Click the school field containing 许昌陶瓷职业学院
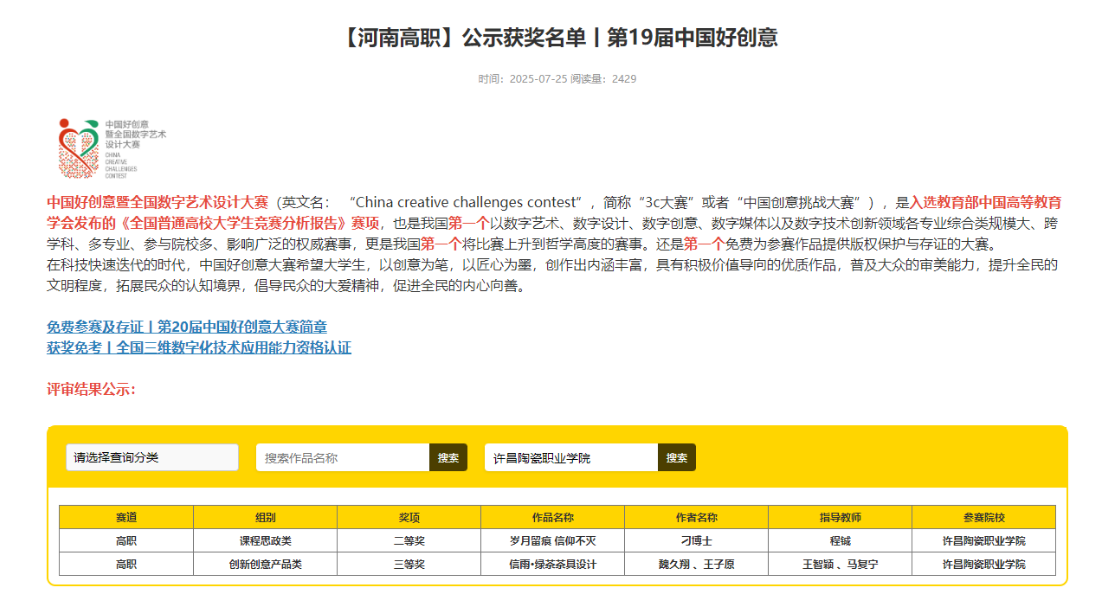The height and width of the screenshot is (614, 1118). (571, 458)
